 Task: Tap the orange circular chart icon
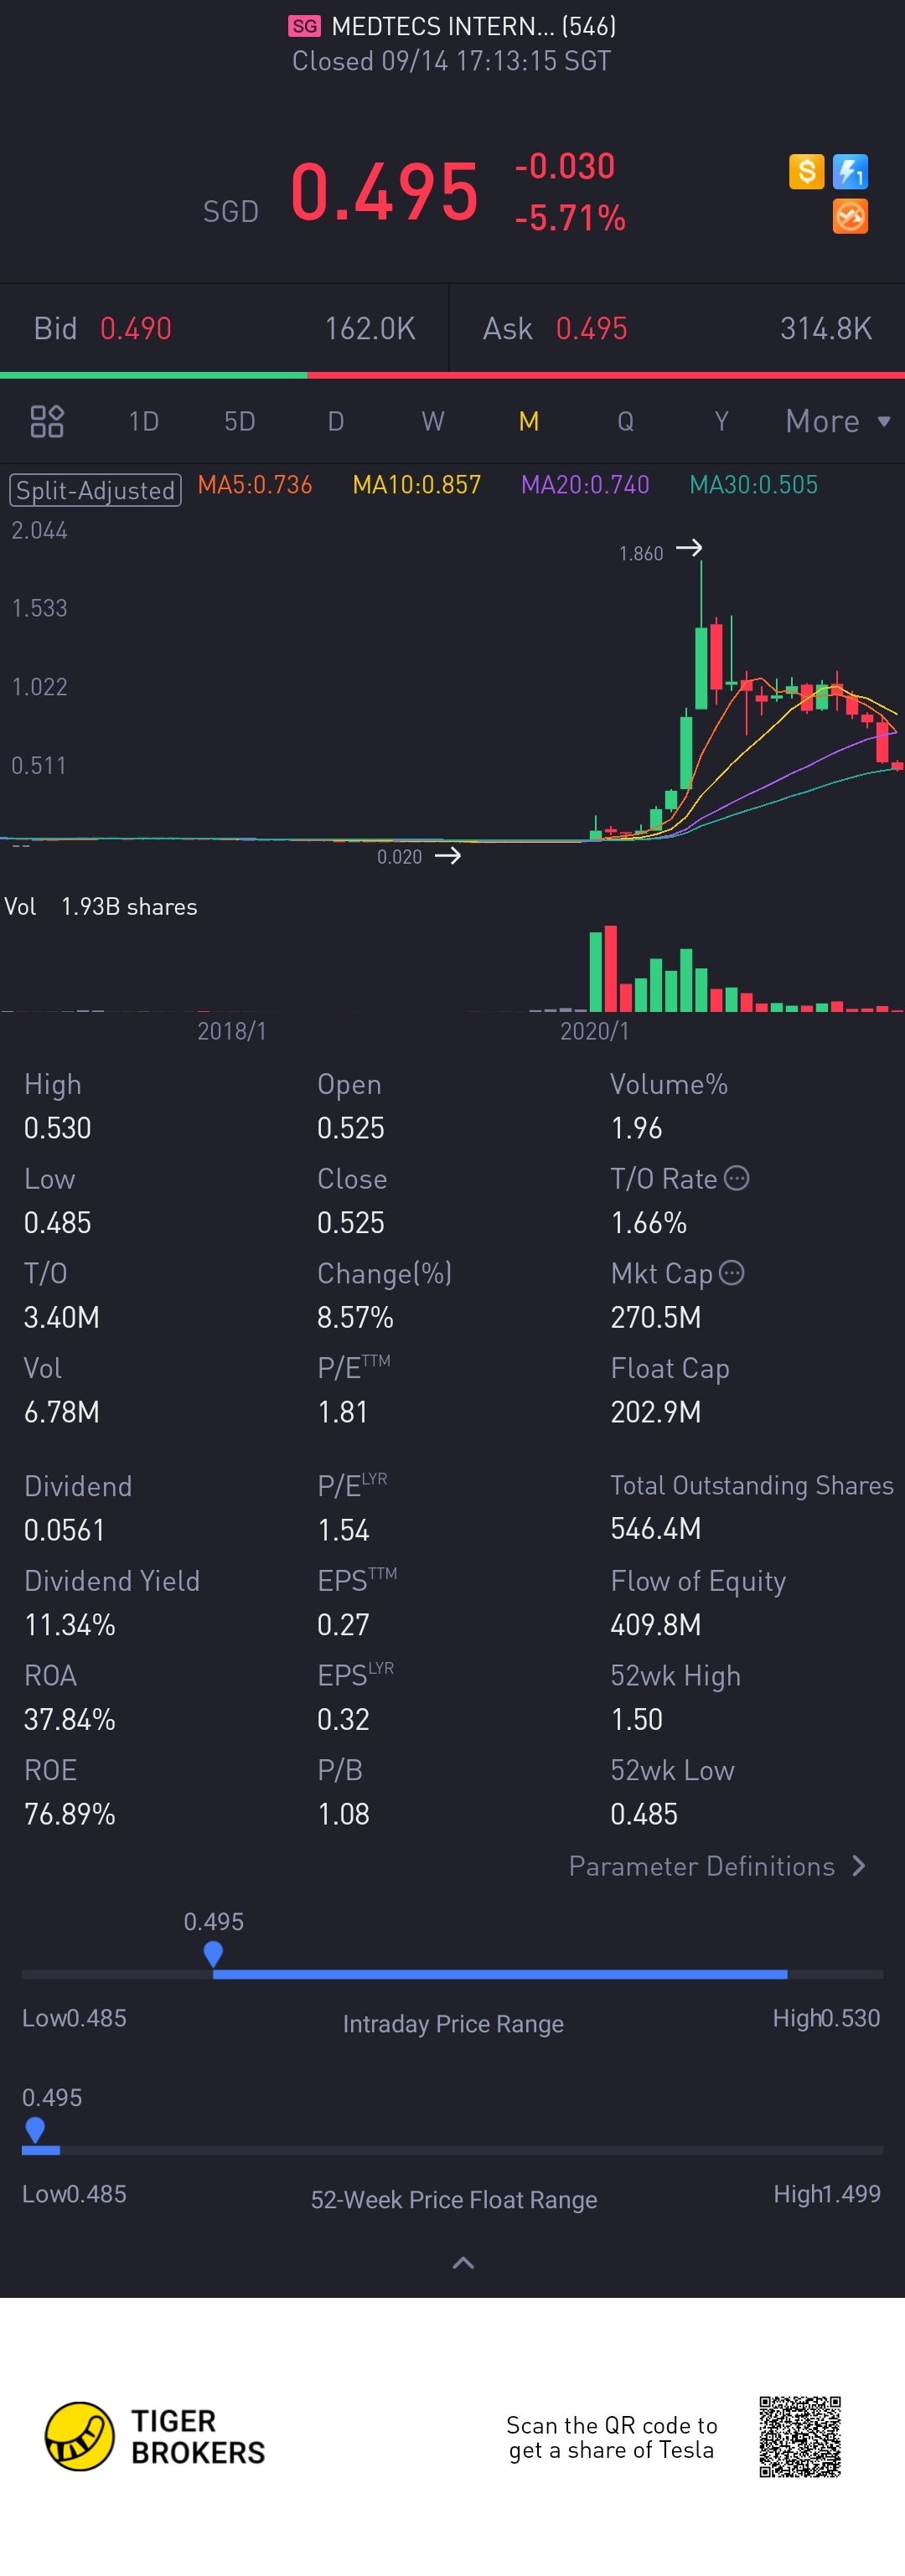(850, 216)
